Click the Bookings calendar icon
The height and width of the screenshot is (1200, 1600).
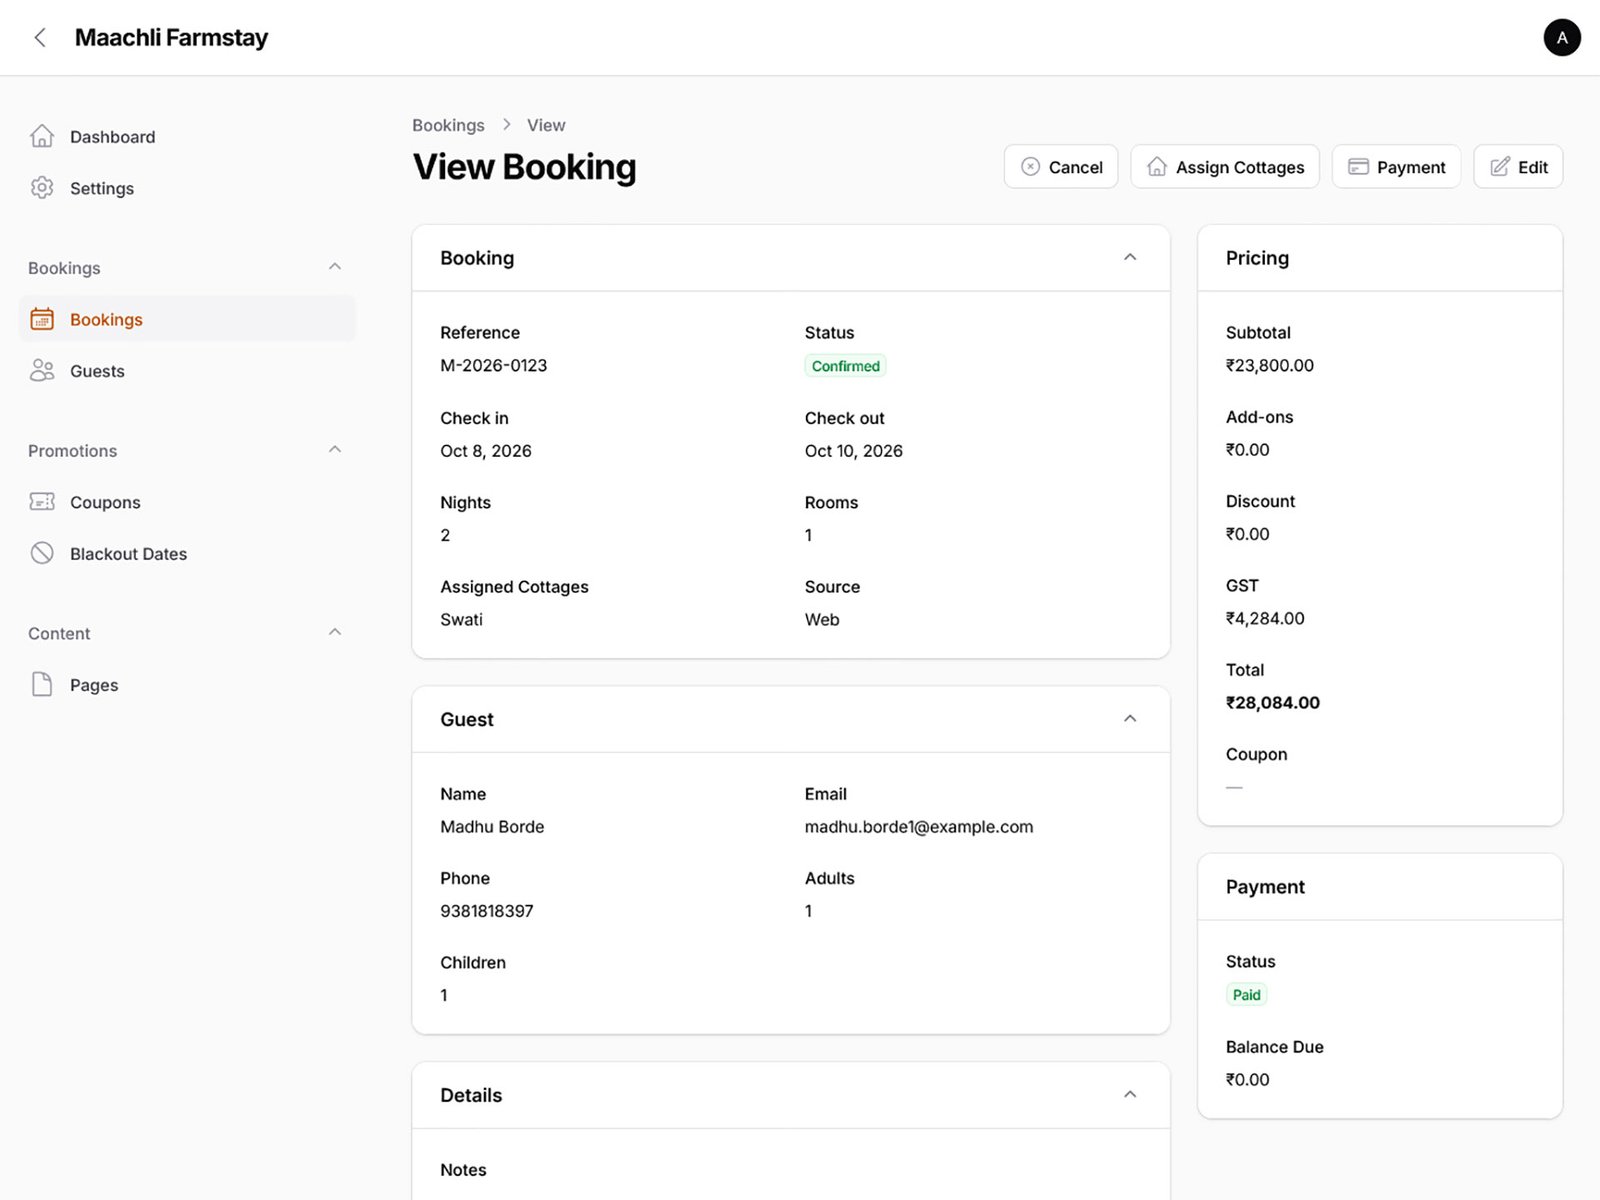(x=42, y=319)
